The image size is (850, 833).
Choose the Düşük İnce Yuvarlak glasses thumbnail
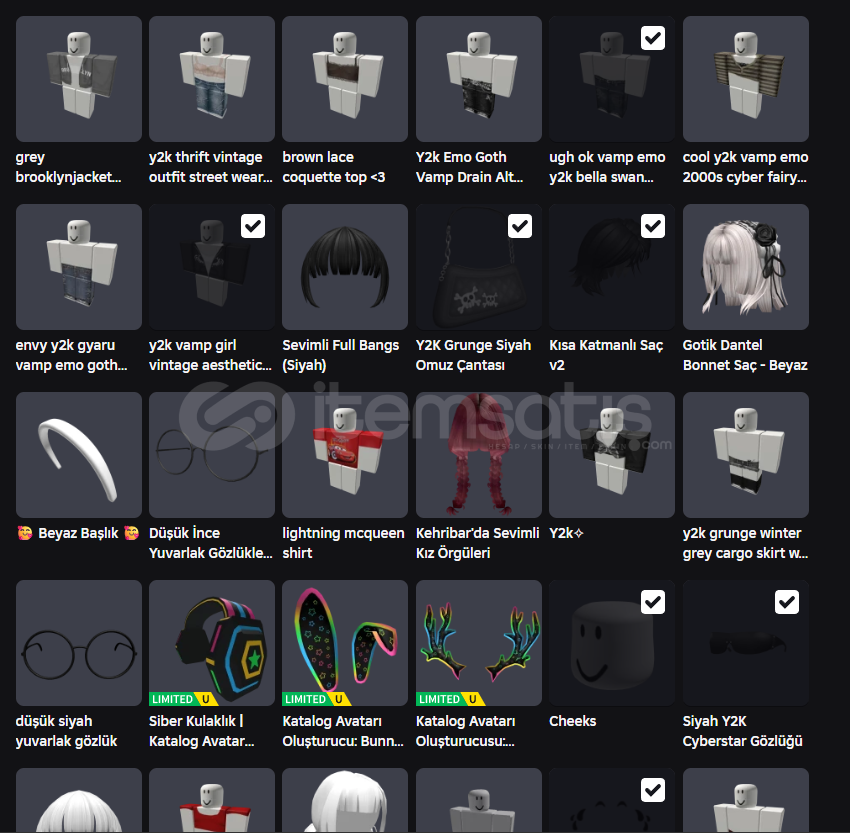212,455
